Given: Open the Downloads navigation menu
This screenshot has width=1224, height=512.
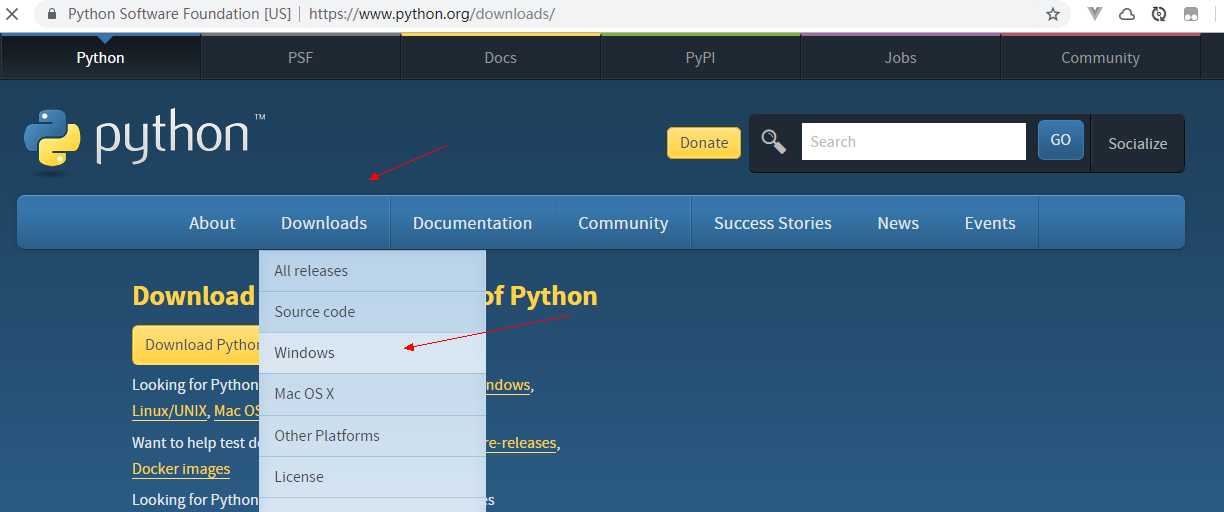Looking at the screenshot, I should tap(324, 223).
